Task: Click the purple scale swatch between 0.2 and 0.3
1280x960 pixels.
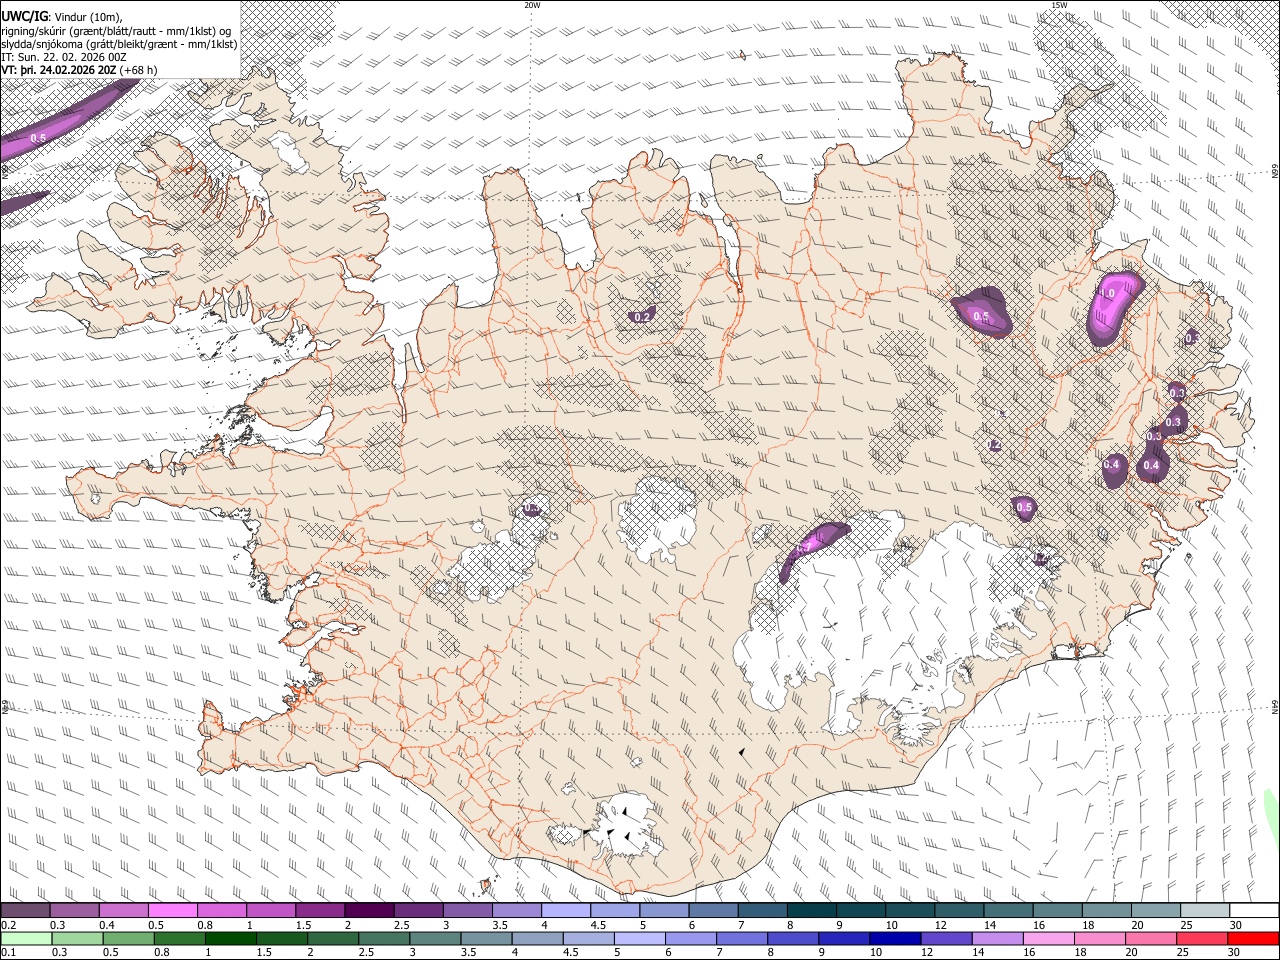Action: [x=25, y=911]
